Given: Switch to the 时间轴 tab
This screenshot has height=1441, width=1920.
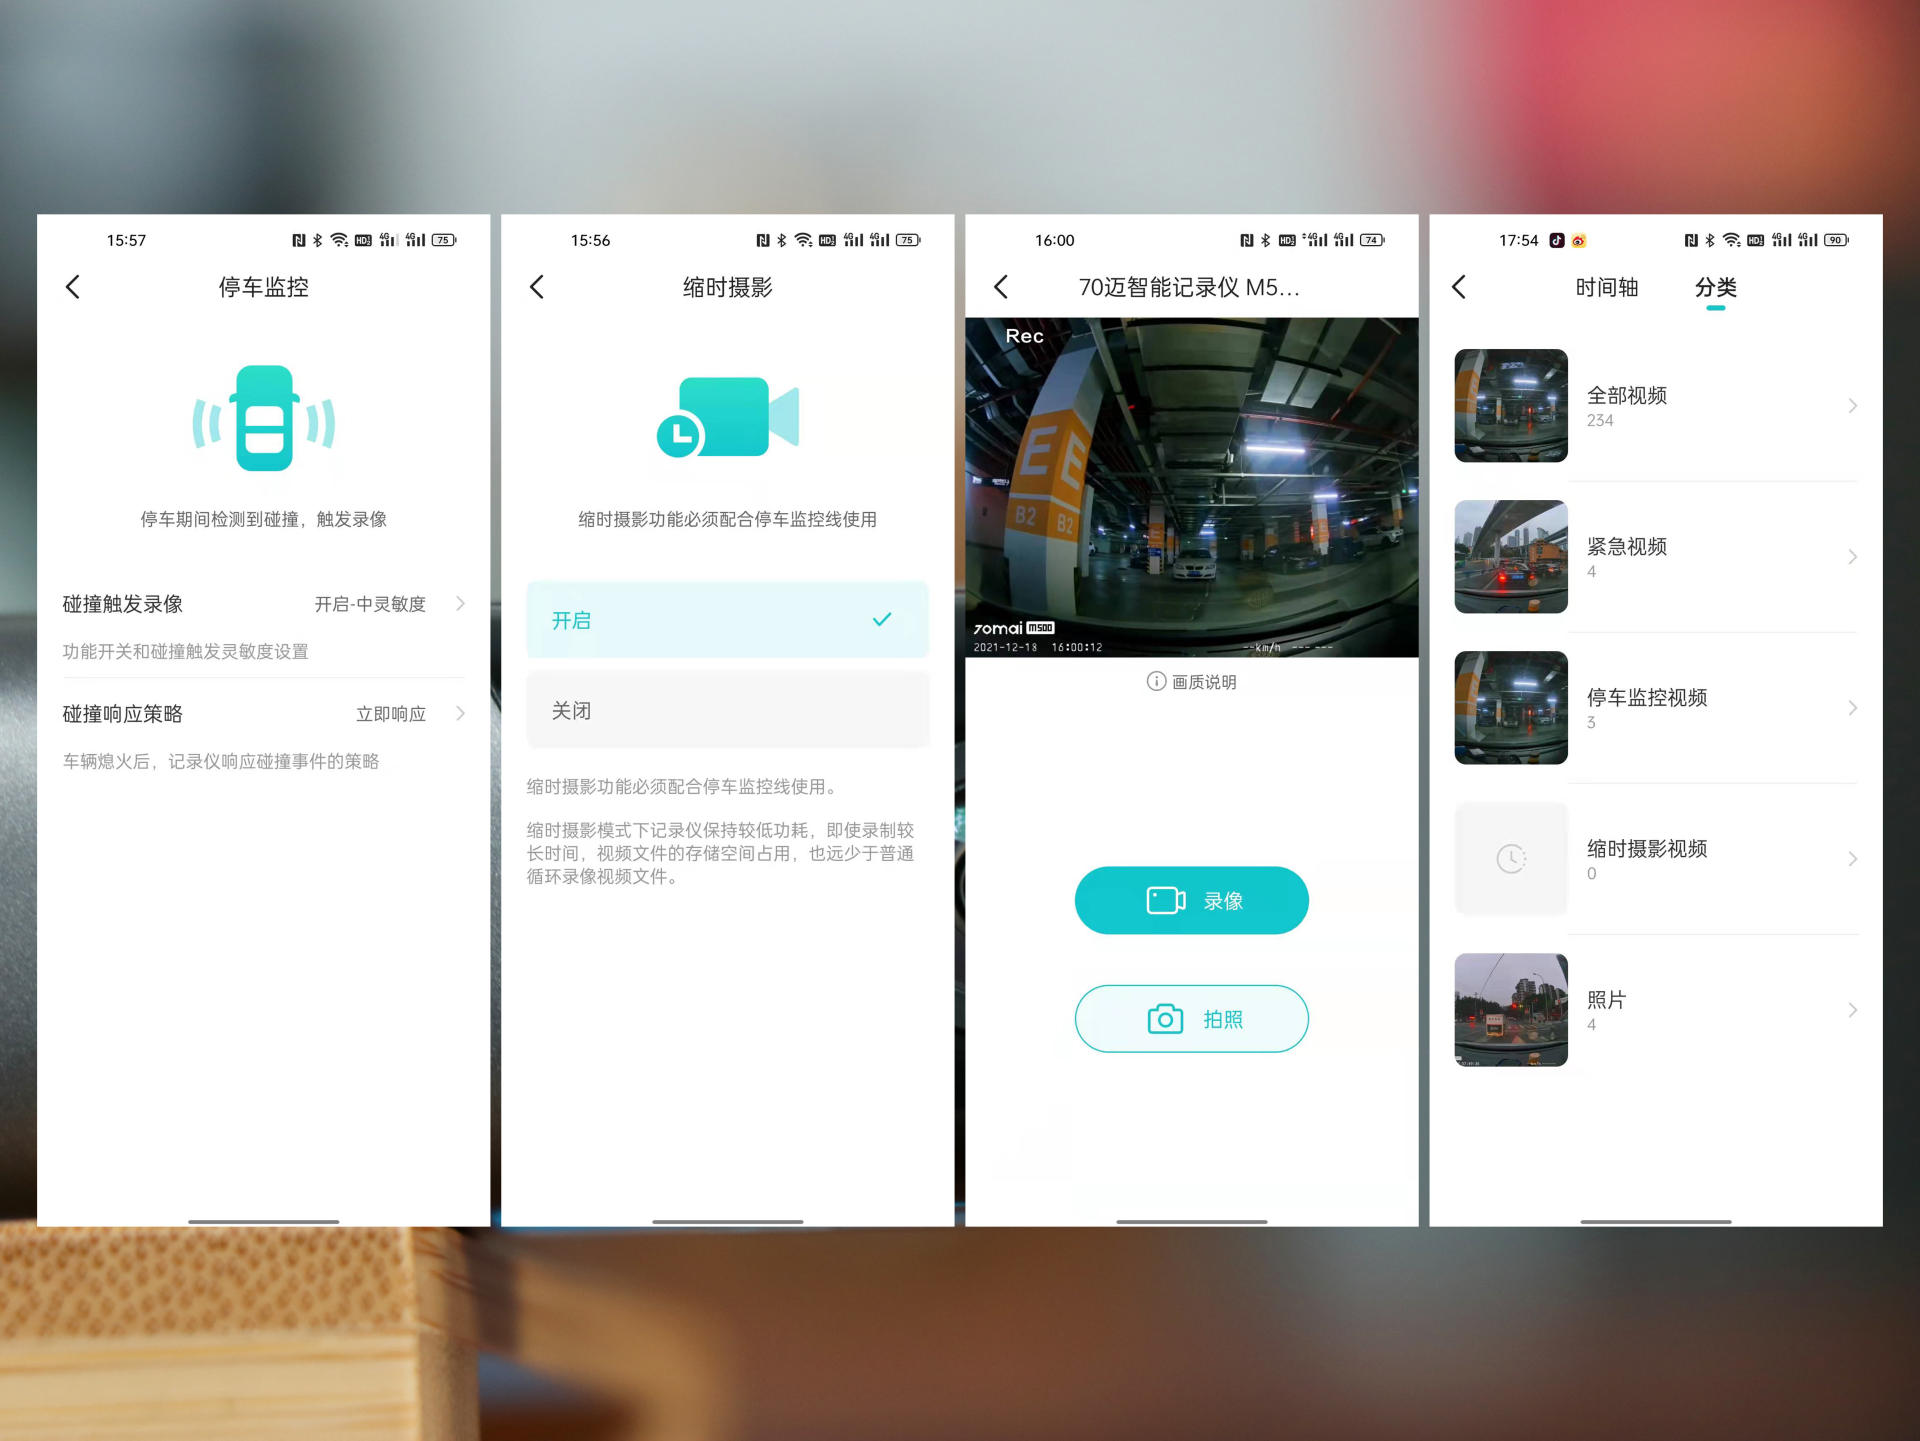Looking at the screenshot, I should point(1607,287).
